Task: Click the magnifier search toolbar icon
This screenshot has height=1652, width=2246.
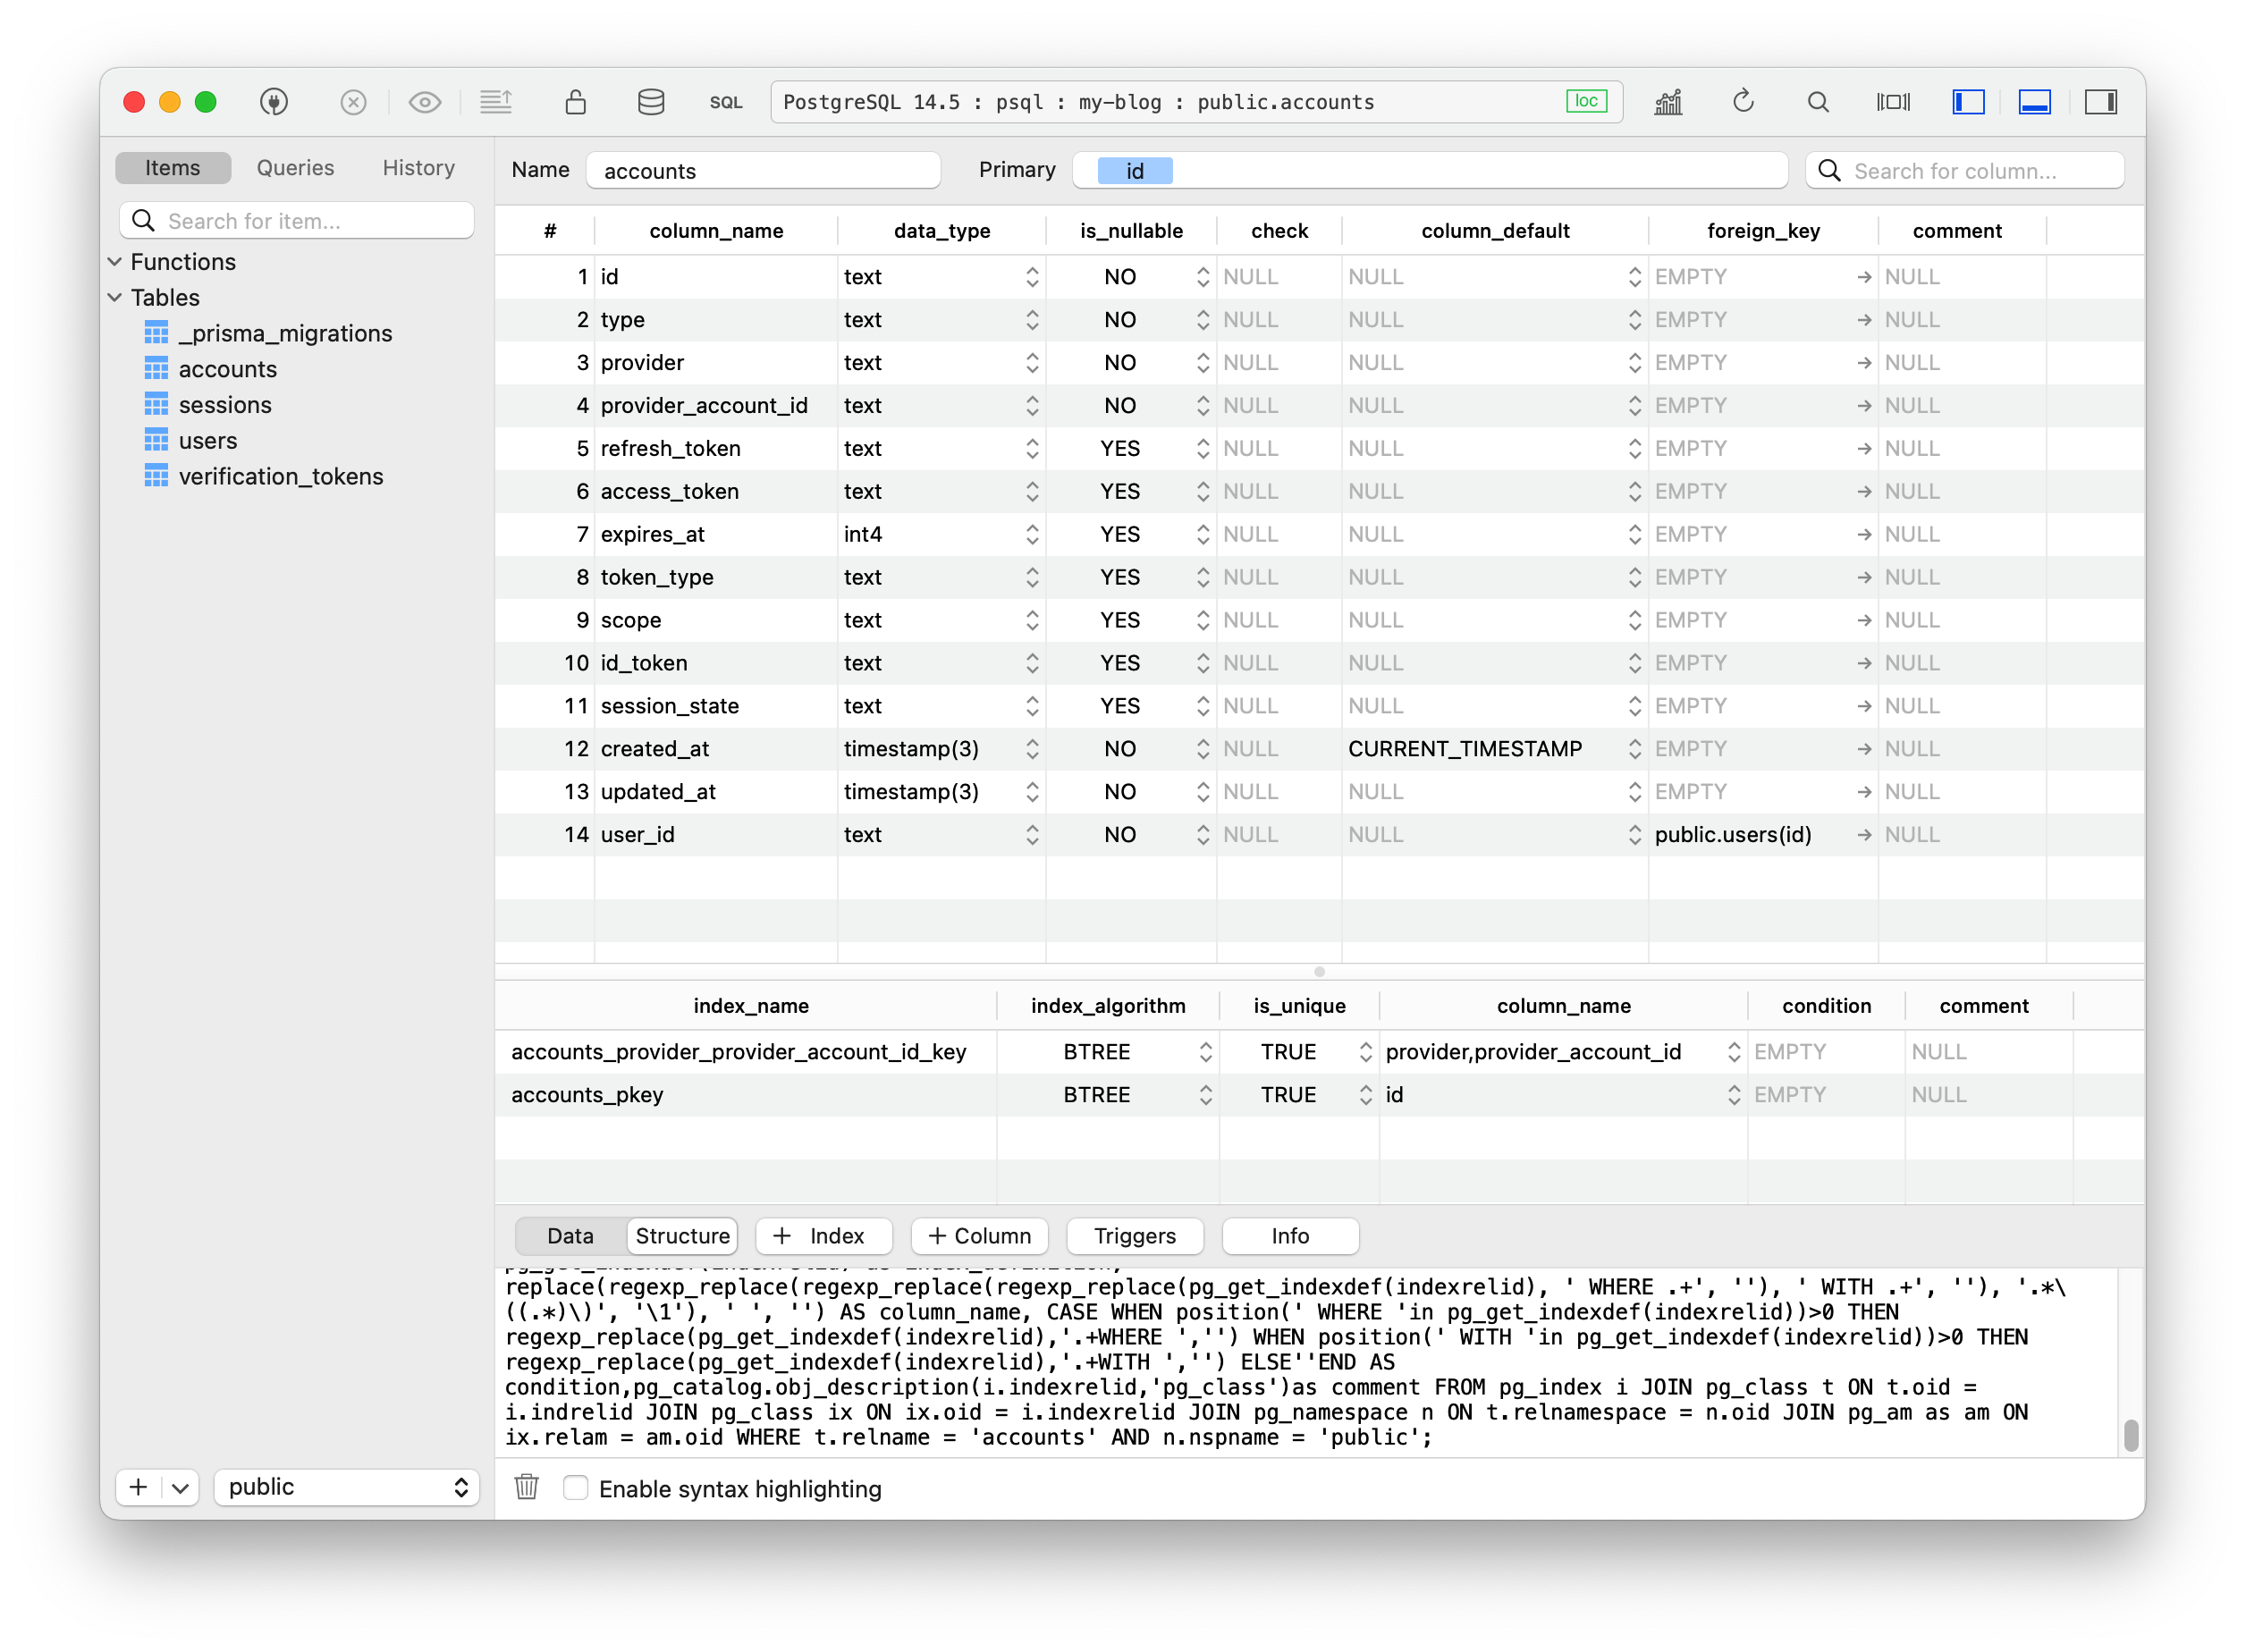Action: [x=1818, y=102]
